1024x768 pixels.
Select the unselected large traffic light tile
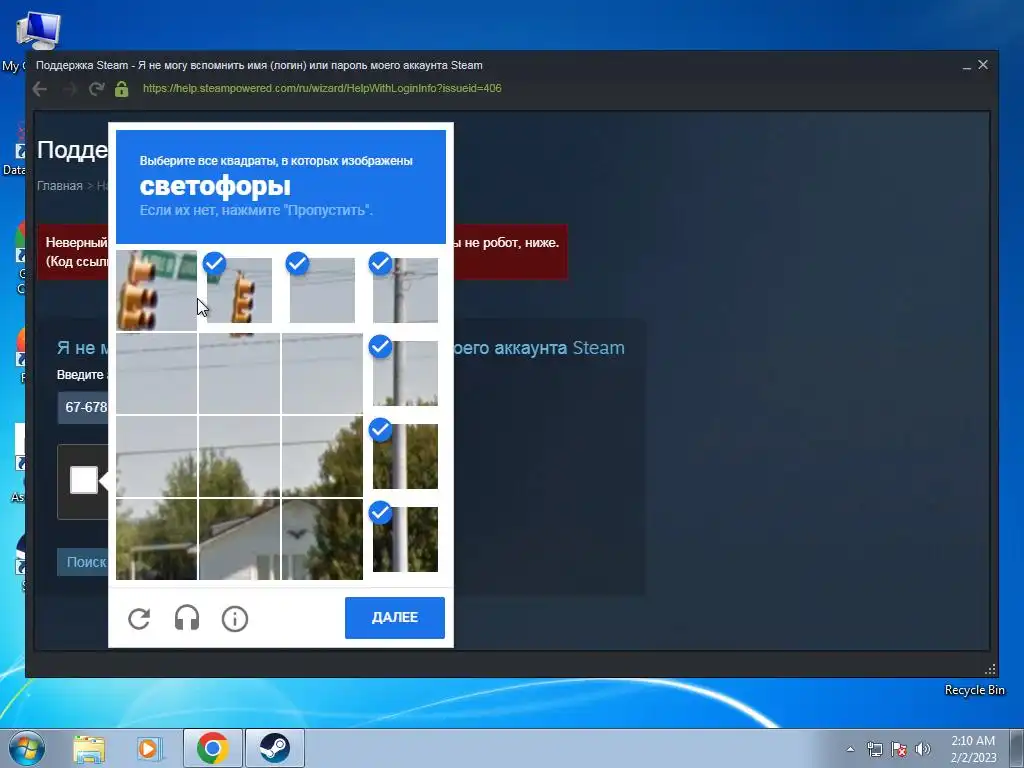pos(156,291)
